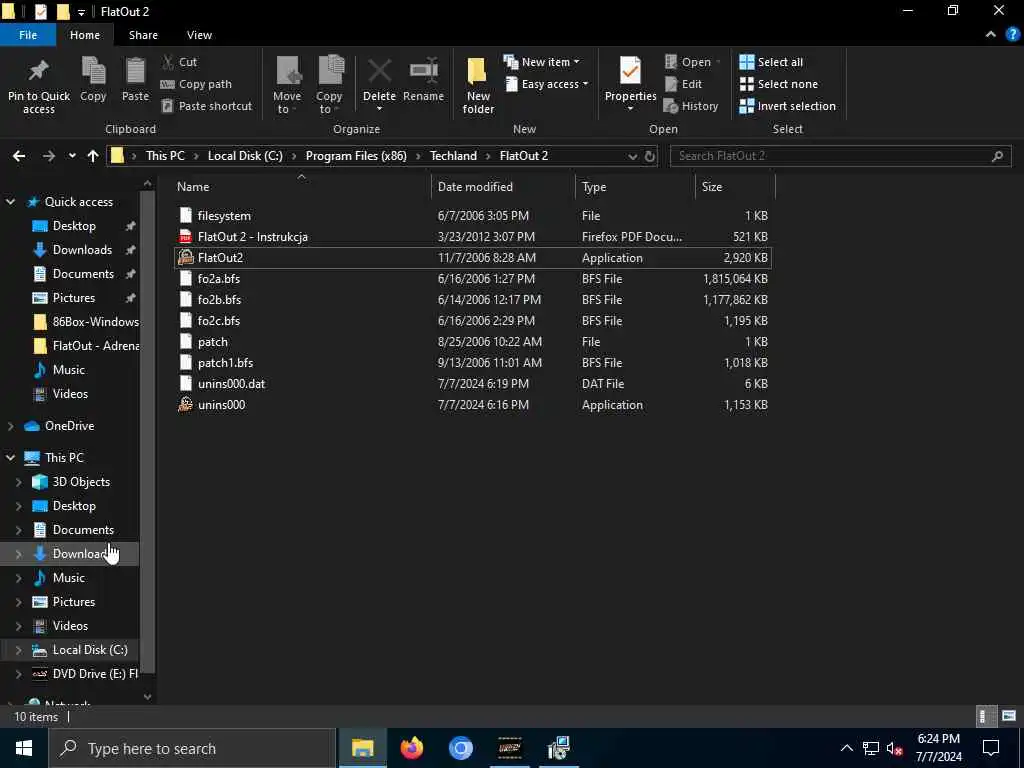The image size is (1024, 768).
Task: Expand the Local Disk (C:) node
Action: coord(18,650)
